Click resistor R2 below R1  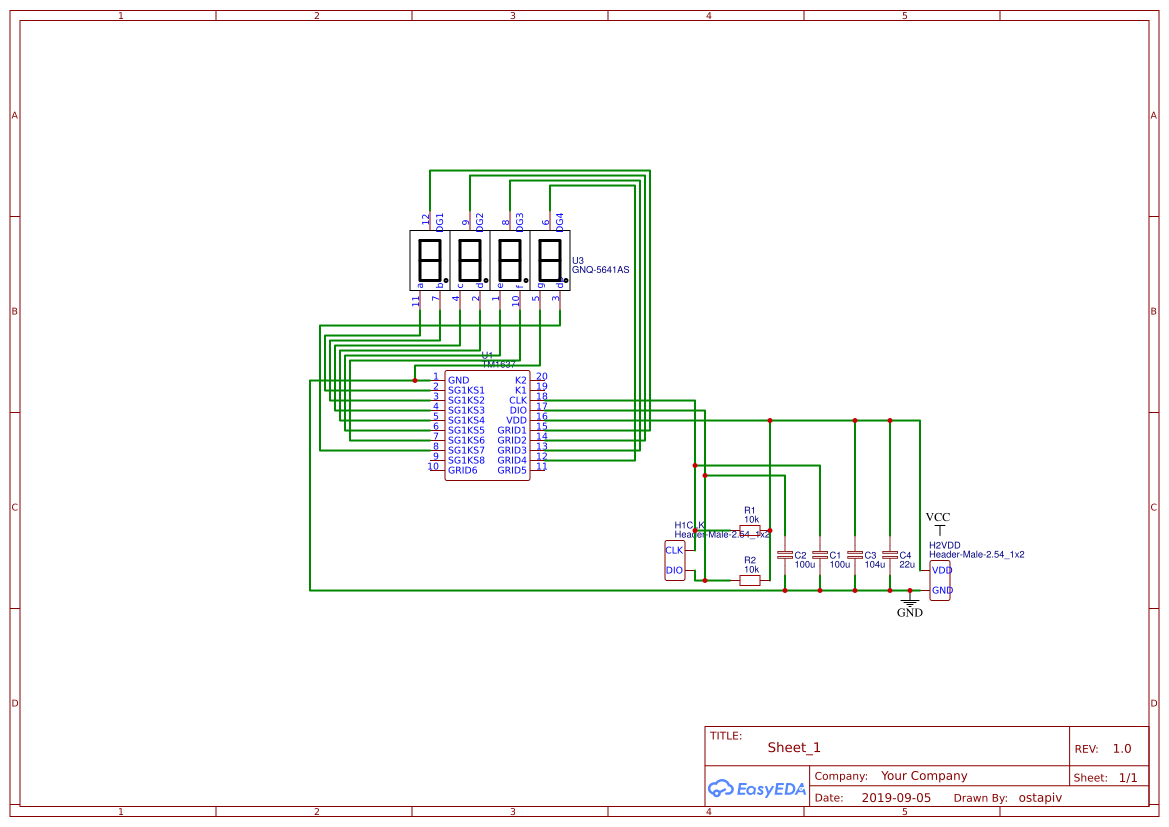coord(749,580)
